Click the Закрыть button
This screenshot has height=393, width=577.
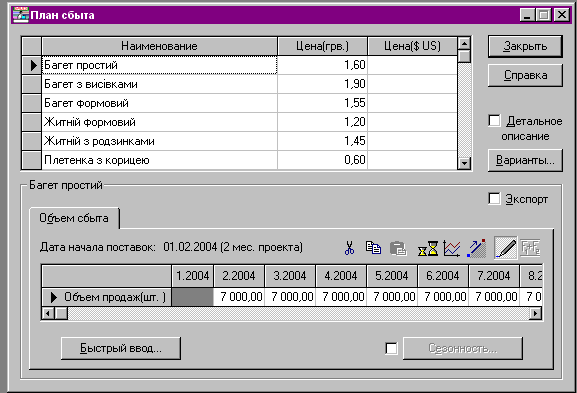pyautogui.click(x=525, y=46)
